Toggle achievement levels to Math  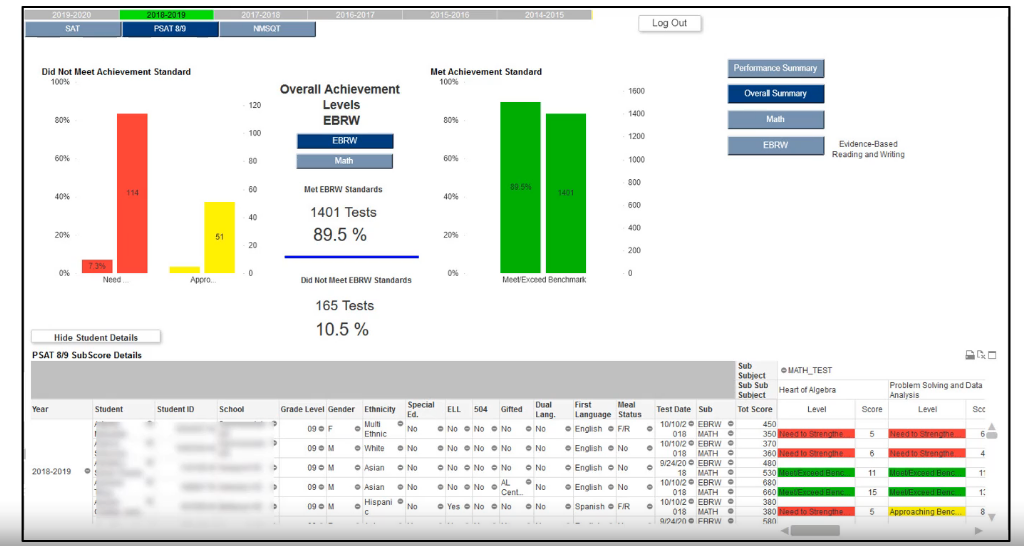pyautogui.click(x=344, y=161)
